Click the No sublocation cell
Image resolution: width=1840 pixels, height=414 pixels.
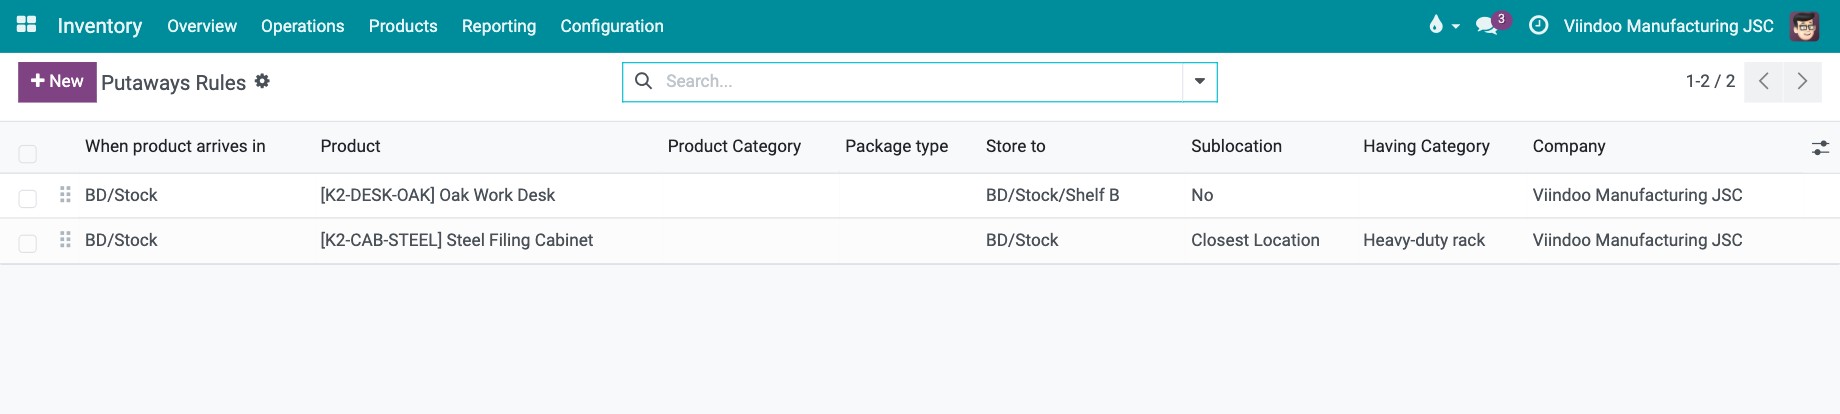pos(1202,195)
